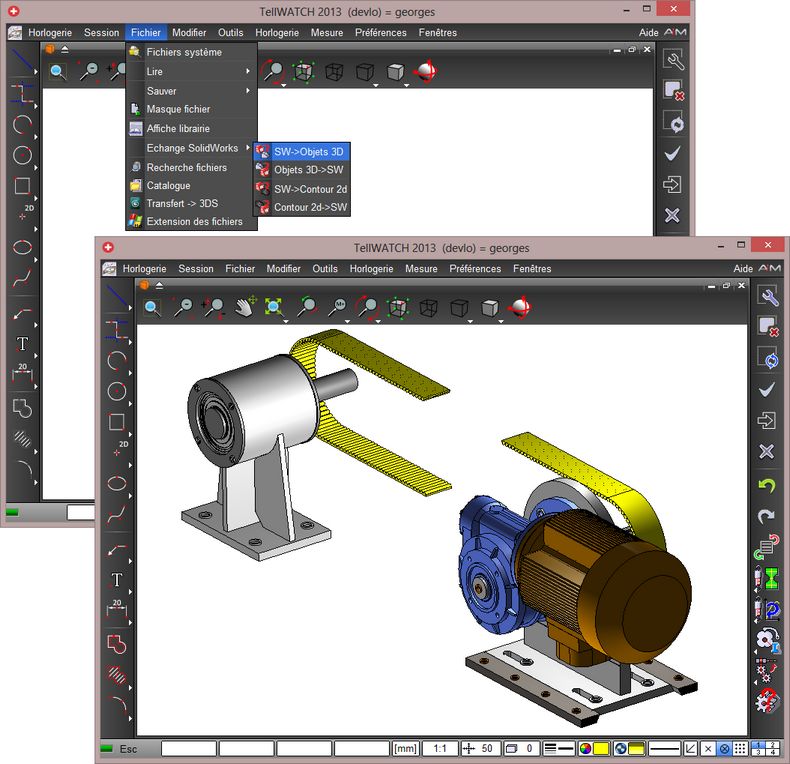
Task: Click the first yellow color swatch in status bar
Action: tap(602, 748)
